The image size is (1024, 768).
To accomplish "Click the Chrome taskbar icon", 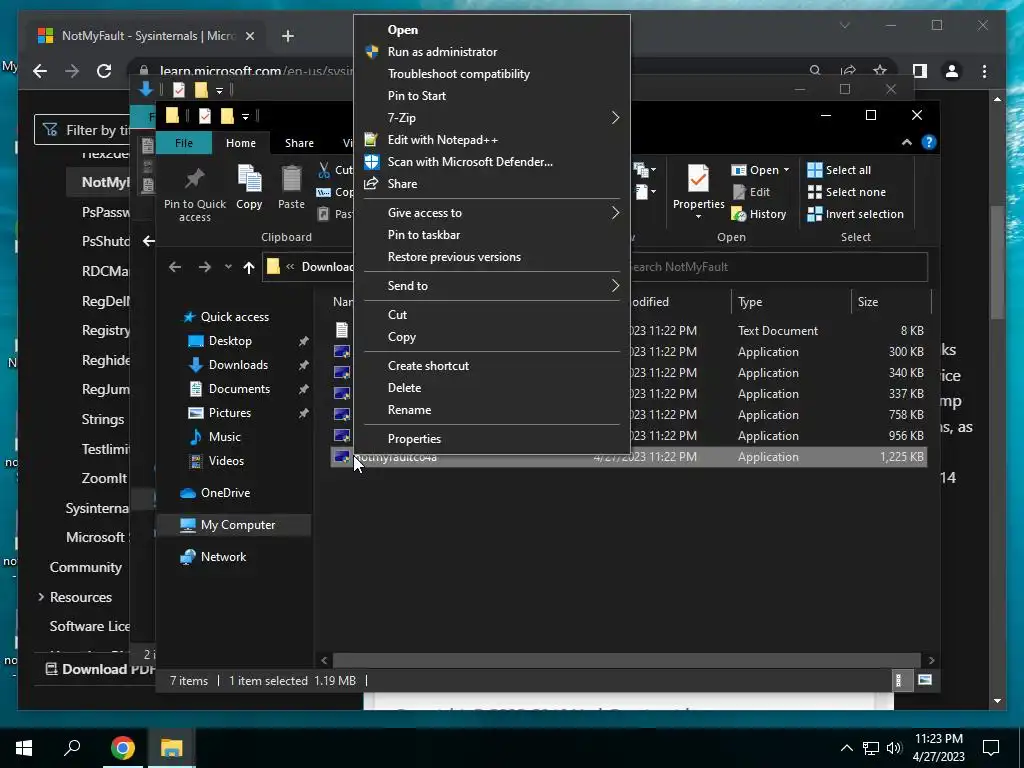I will (122, 748).
